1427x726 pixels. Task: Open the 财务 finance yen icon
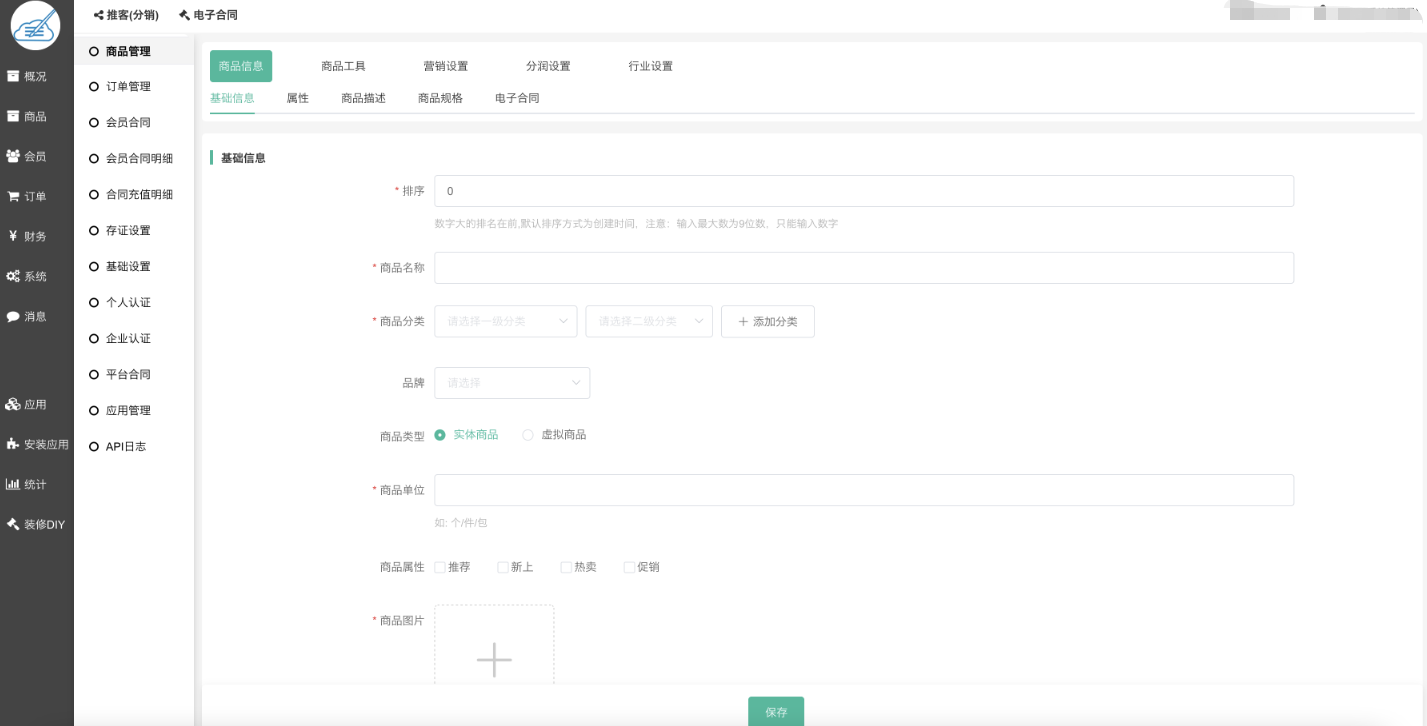pos(13,236)
